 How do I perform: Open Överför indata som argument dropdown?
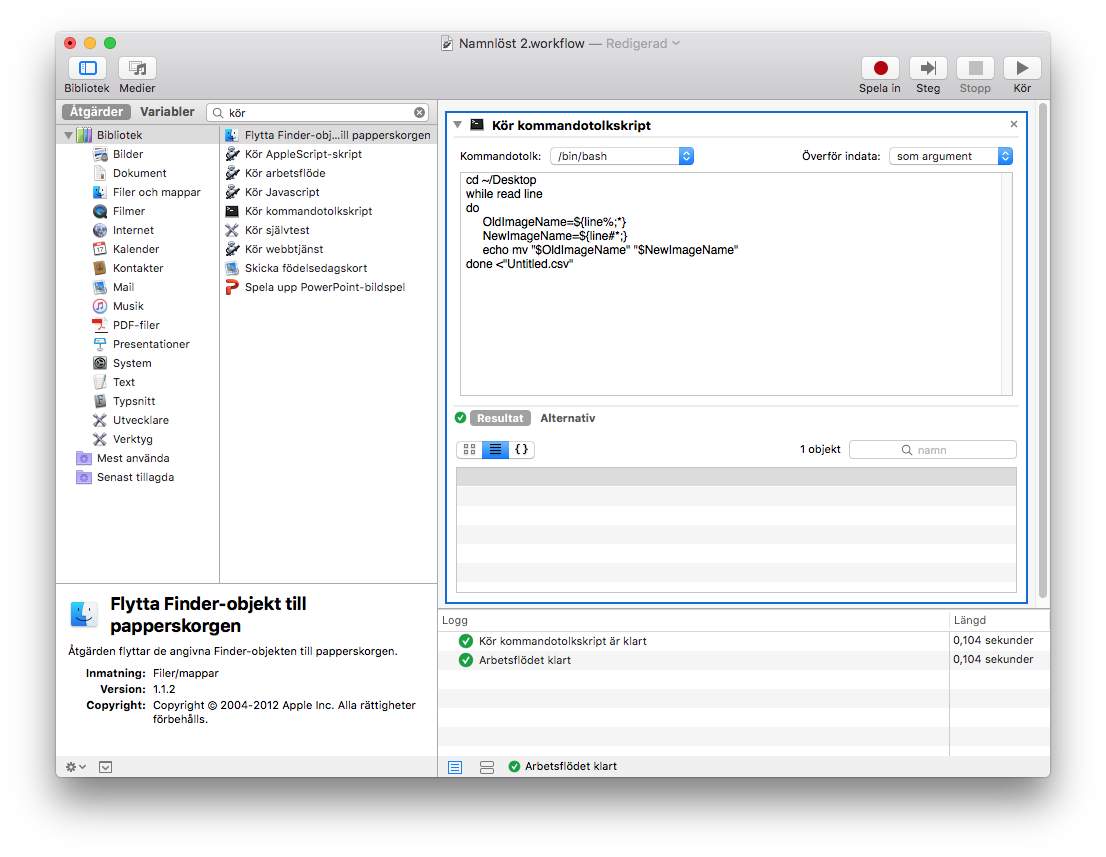click(951, 156)
